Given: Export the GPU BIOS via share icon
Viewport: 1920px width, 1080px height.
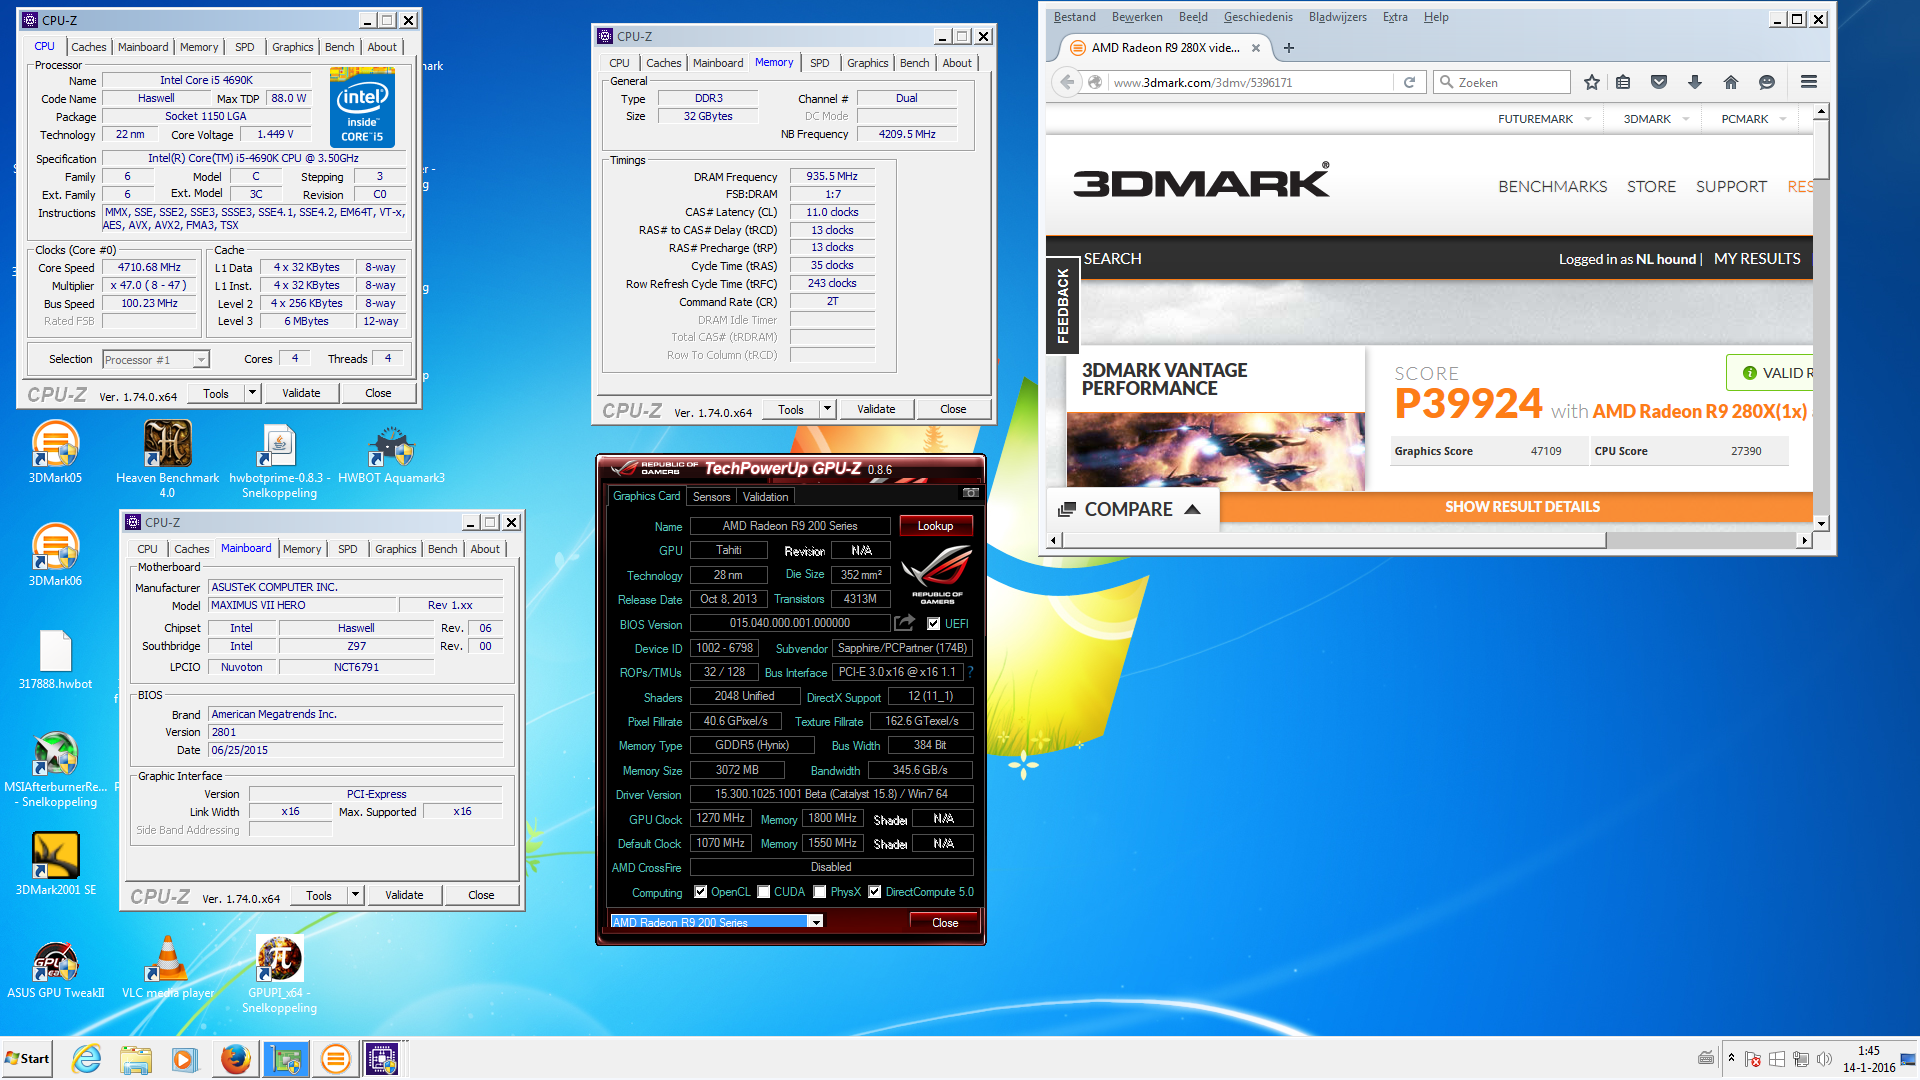Looking at the screenshot, I should 904,623.
